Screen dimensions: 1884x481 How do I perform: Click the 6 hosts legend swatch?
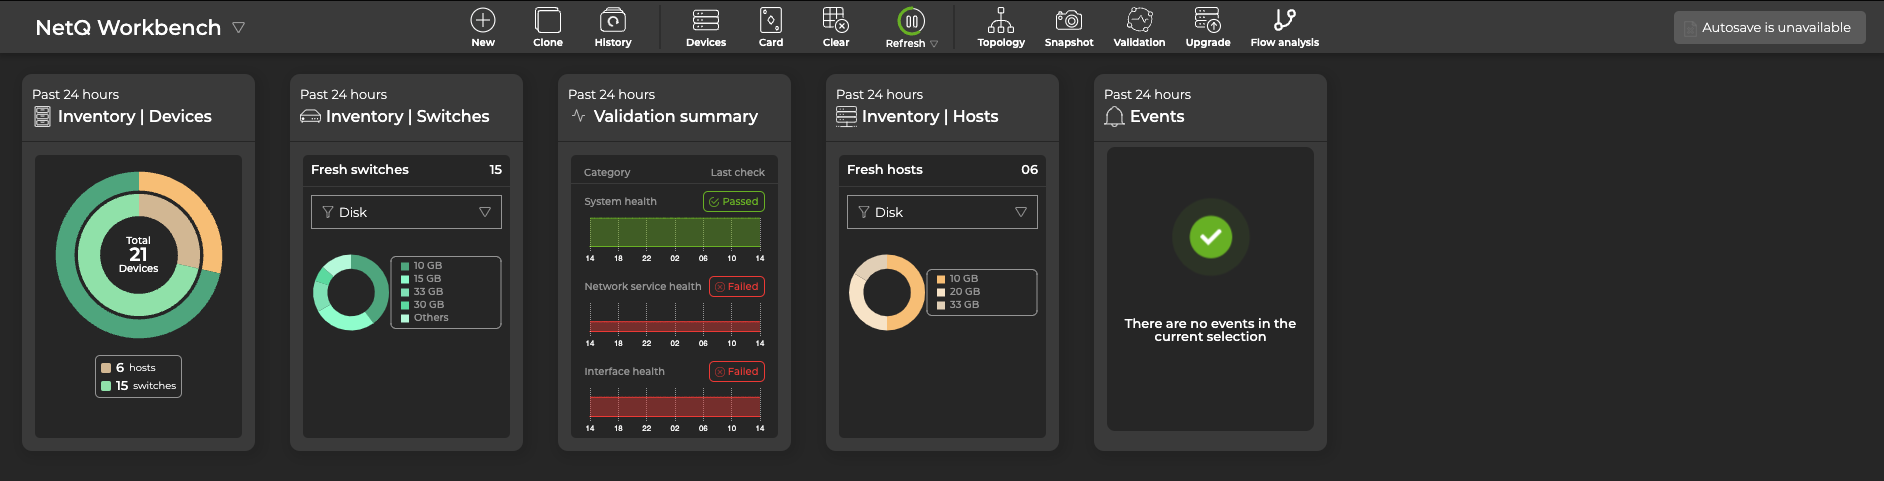coord(106,368)
